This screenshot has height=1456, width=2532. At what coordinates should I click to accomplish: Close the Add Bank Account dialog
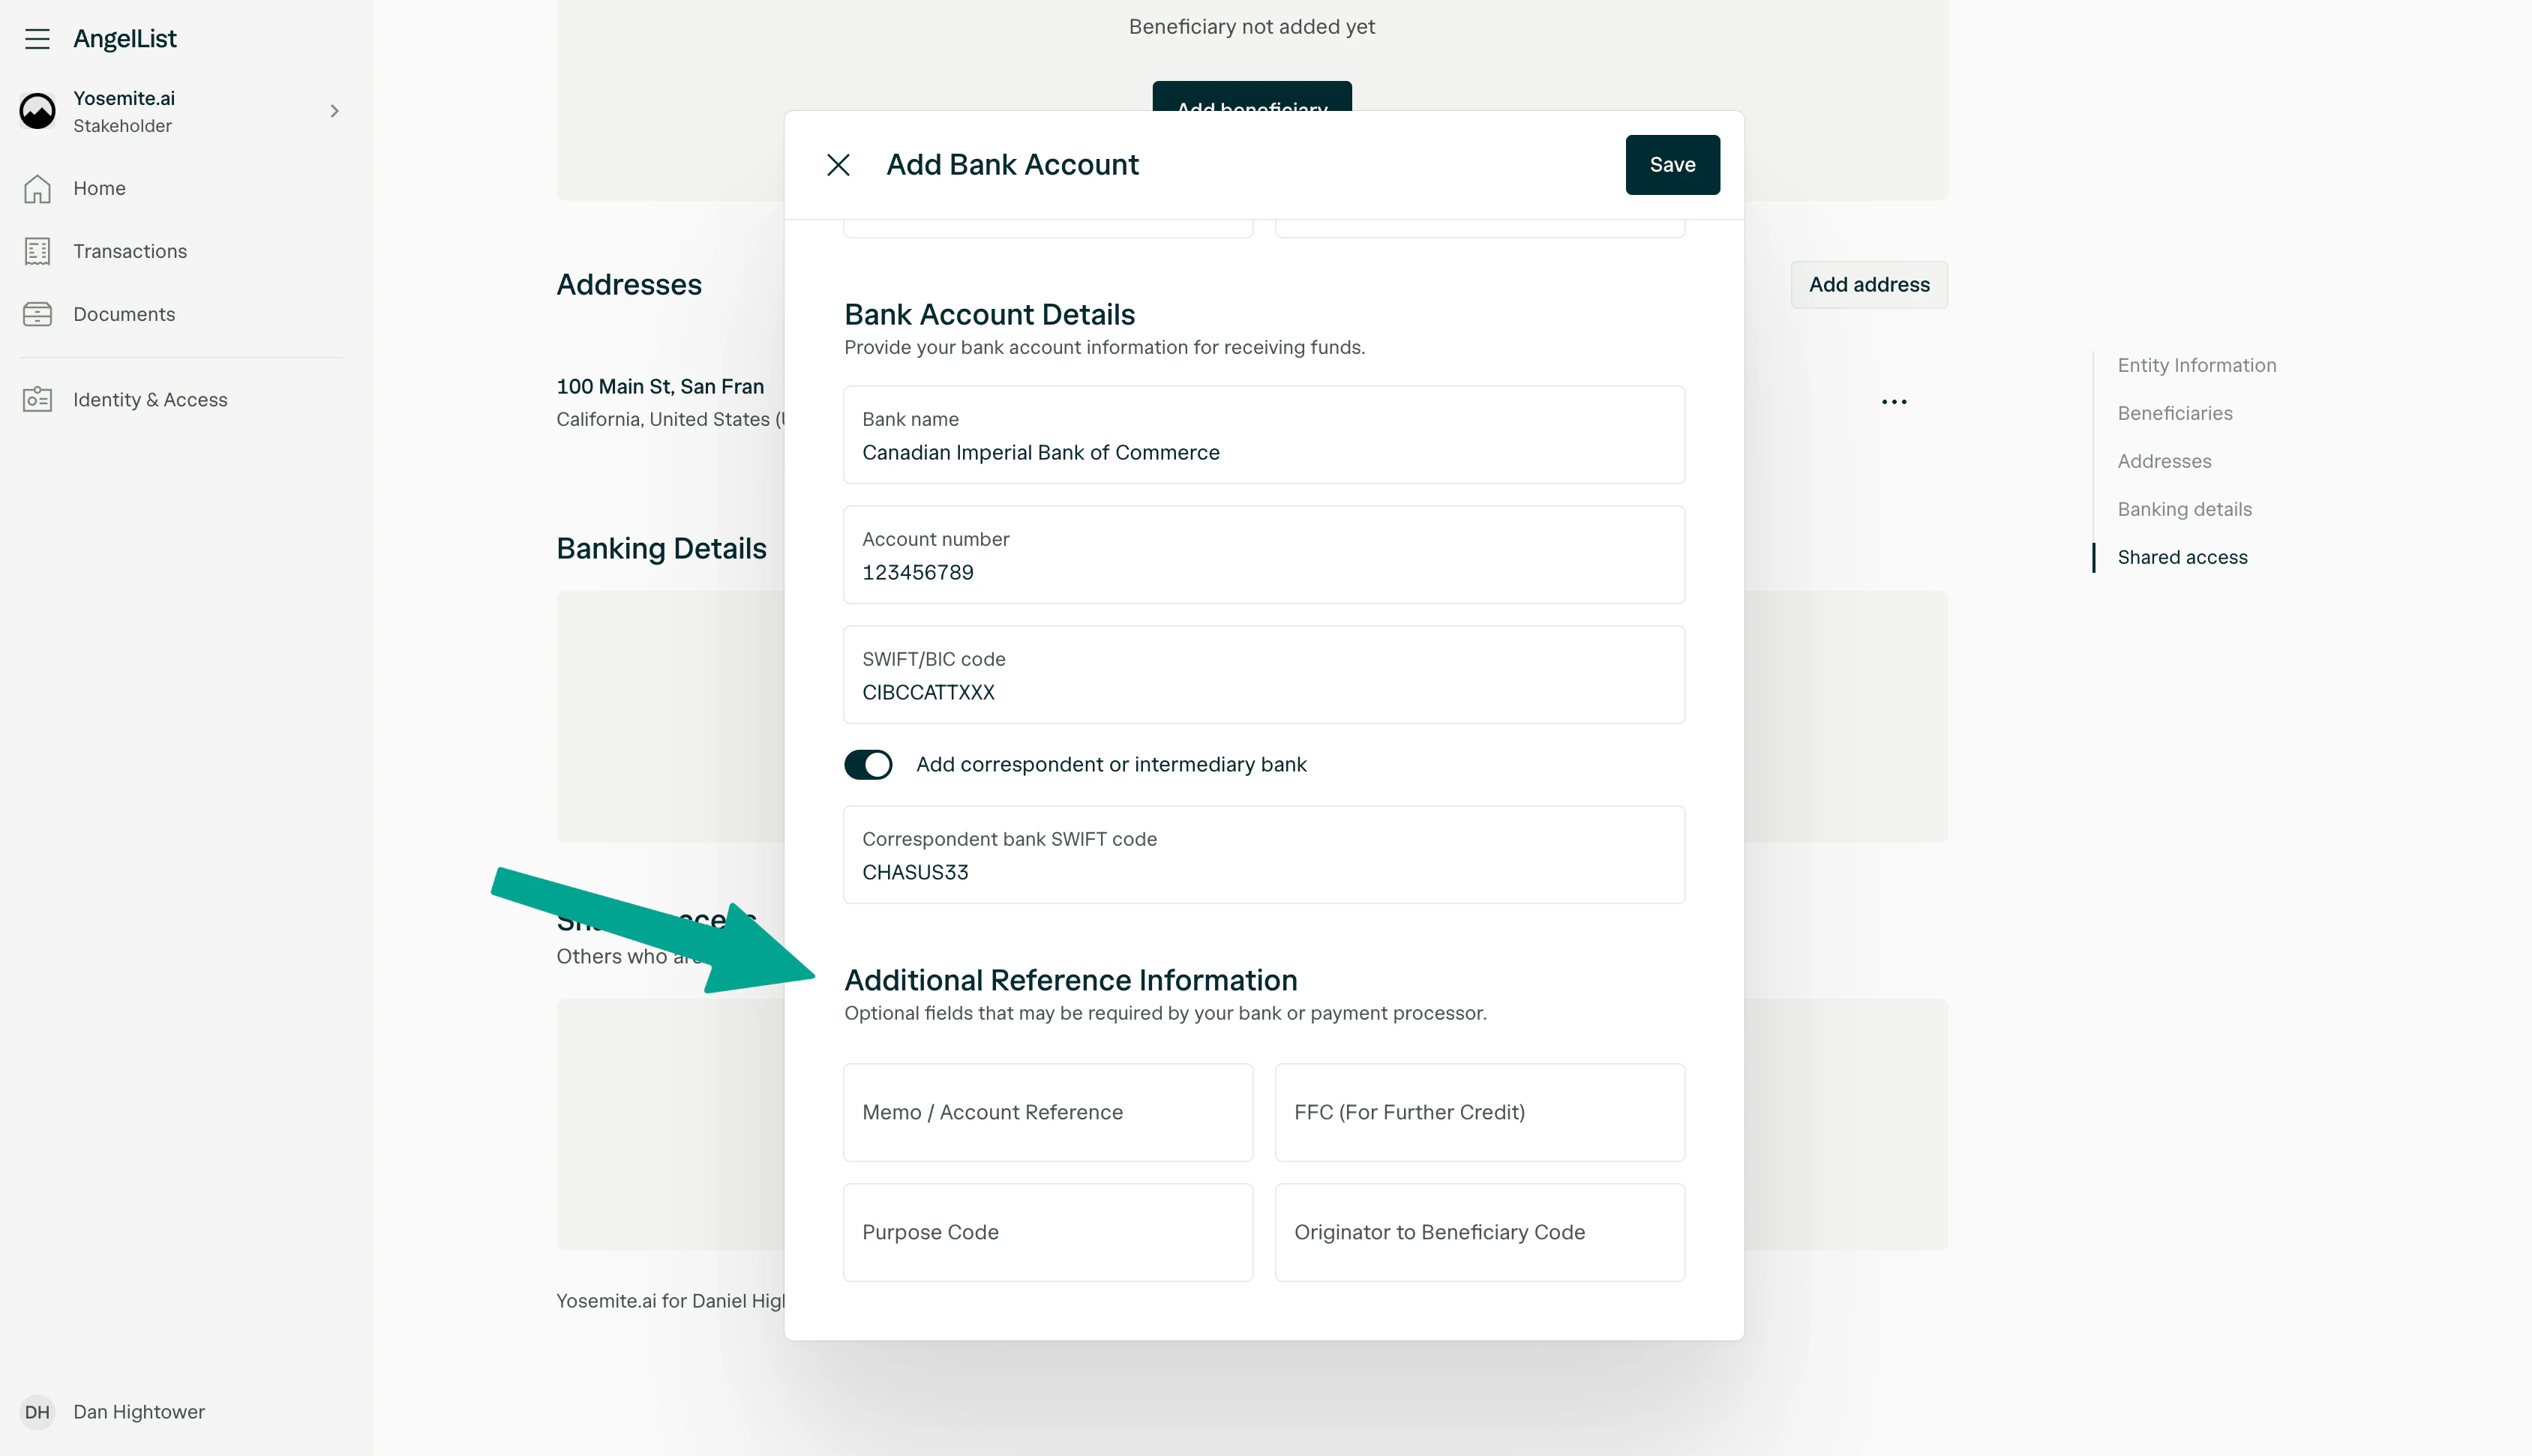[838, 164]
